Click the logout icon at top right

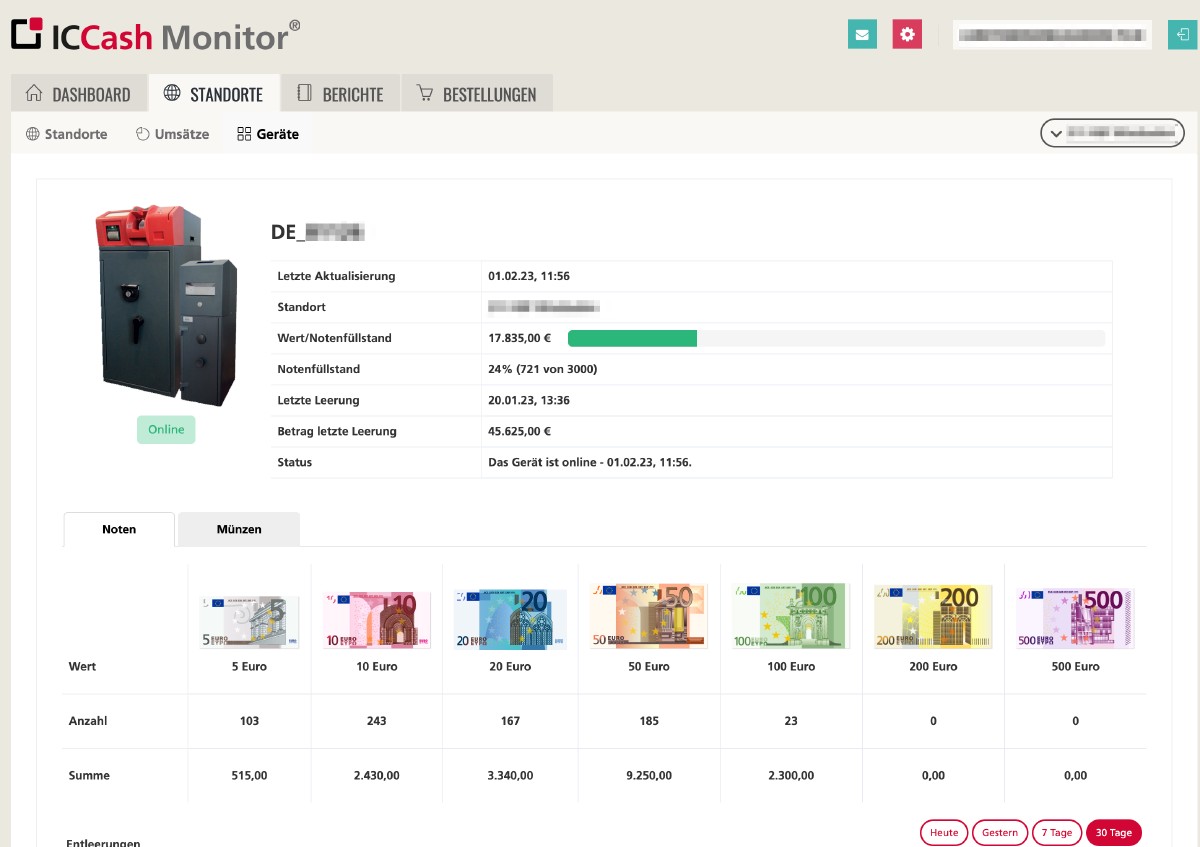click(1181, 34)
